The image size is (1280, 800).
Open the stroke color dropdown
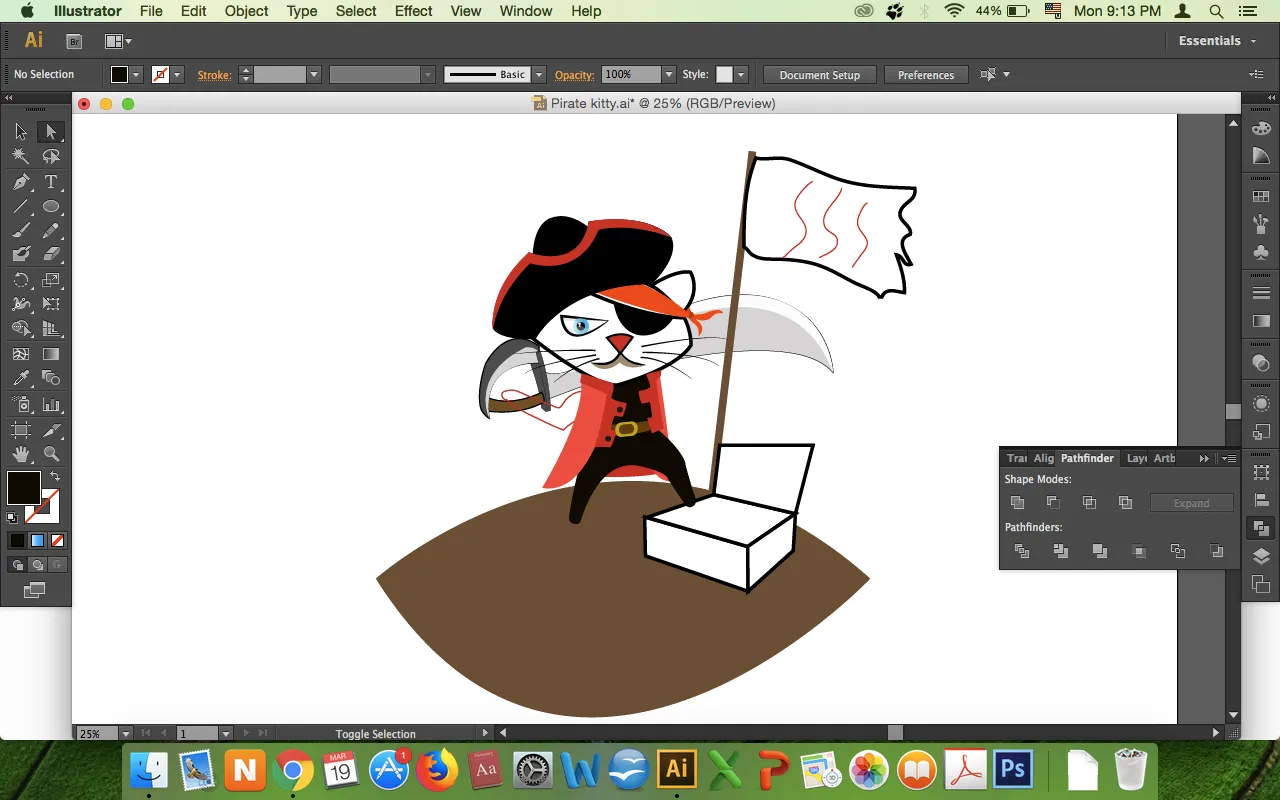coord(177,75)
